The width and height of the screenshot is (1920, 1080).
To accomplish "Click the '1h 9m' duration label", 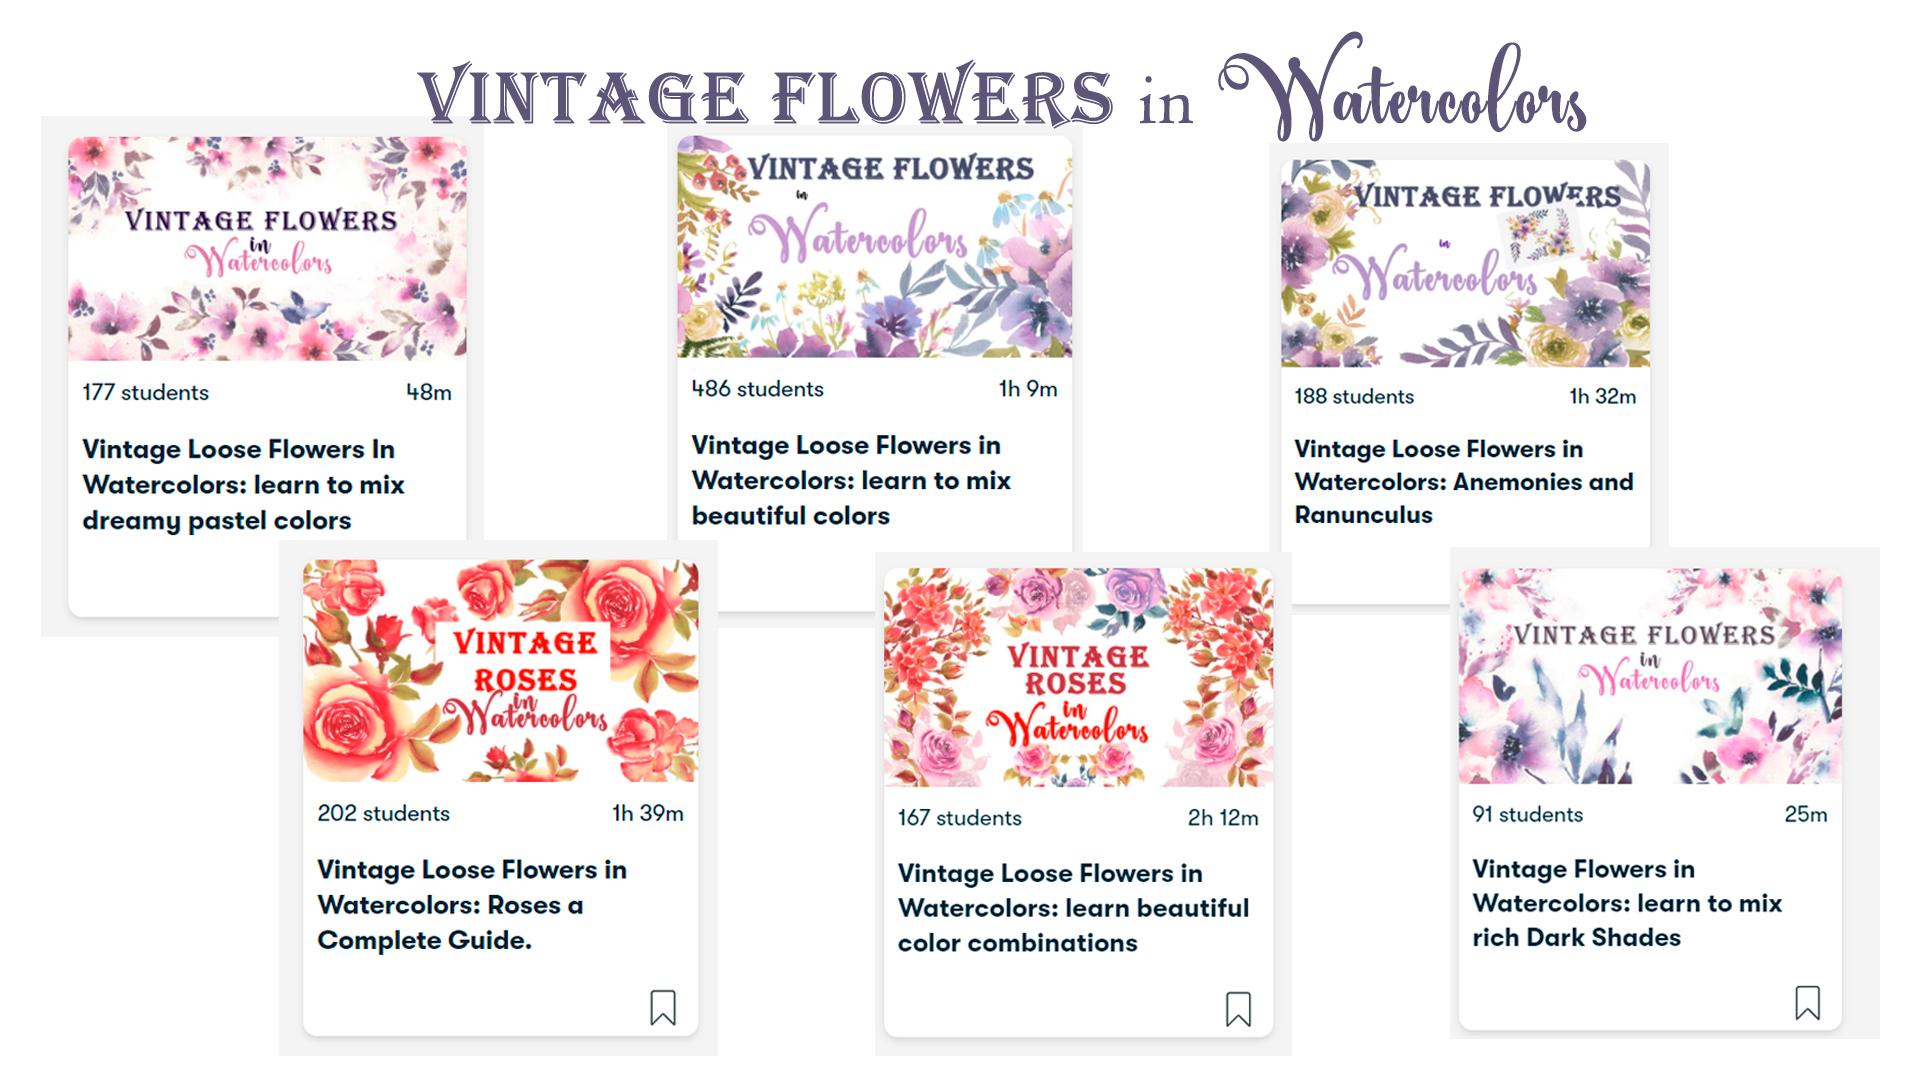I will click(x=1028, y=389).
